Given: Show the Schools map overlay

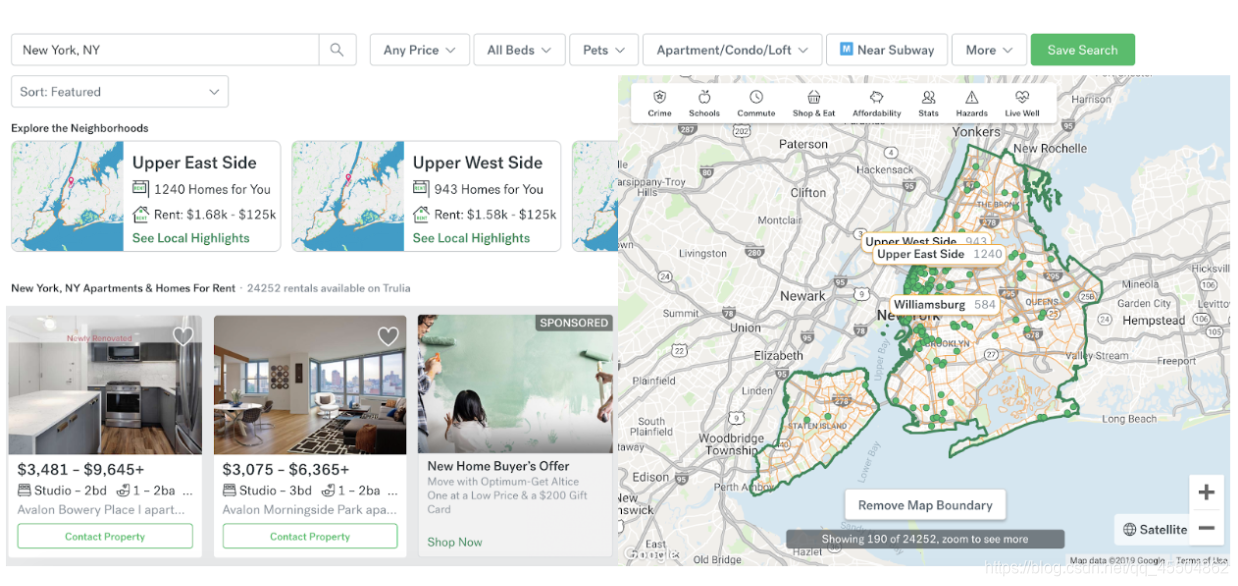Looking at the screenshot, I should tap(704, 102).
